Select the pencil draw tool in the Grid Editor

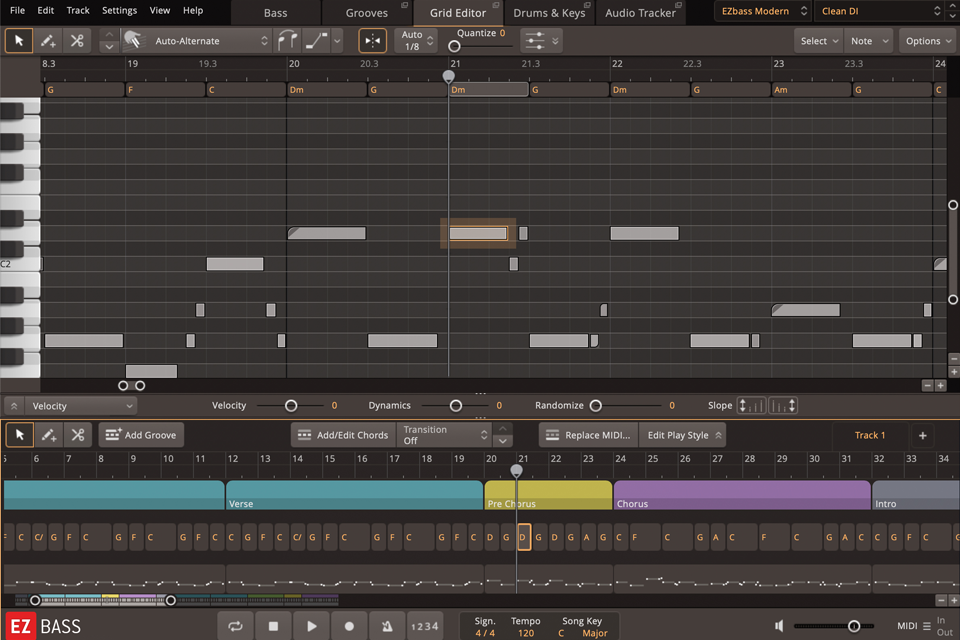(x=48, y=41)
